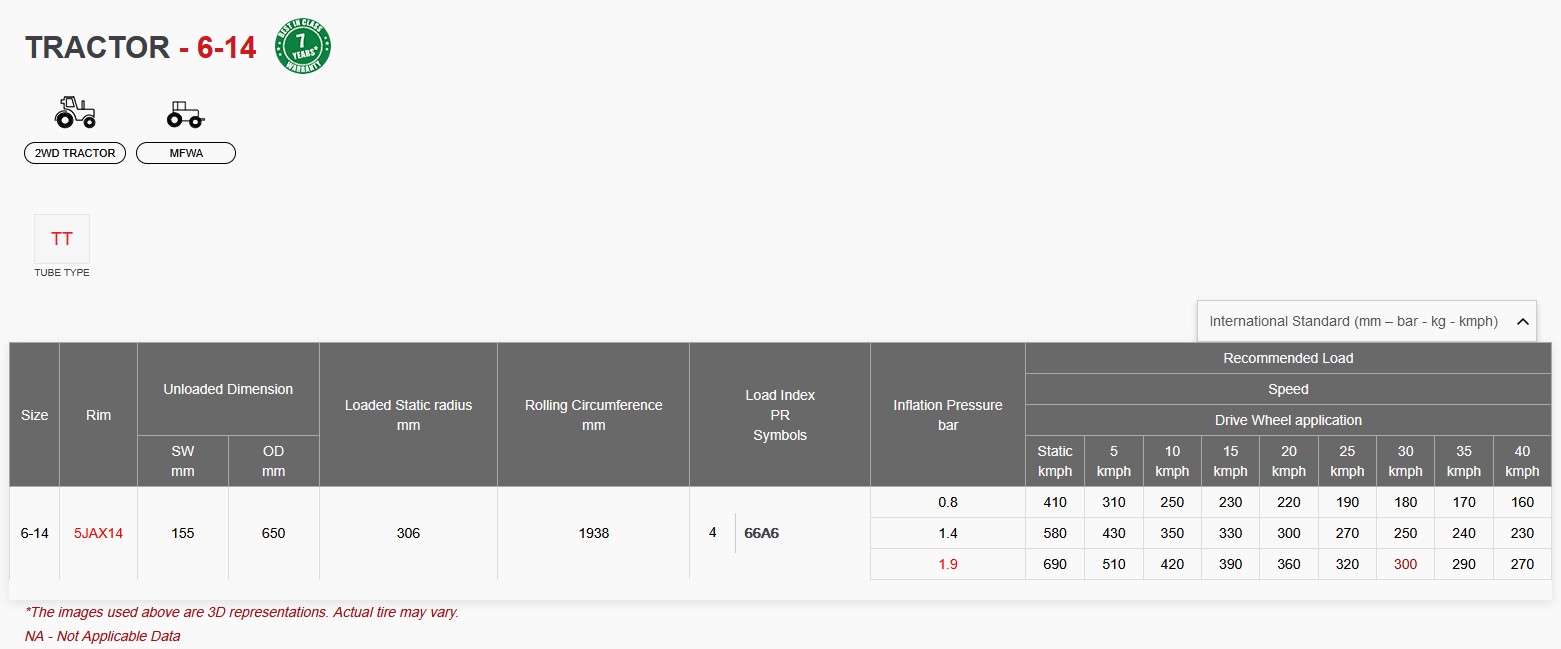Collapse units dropdown using chevron arrow

pos(1522,321)
